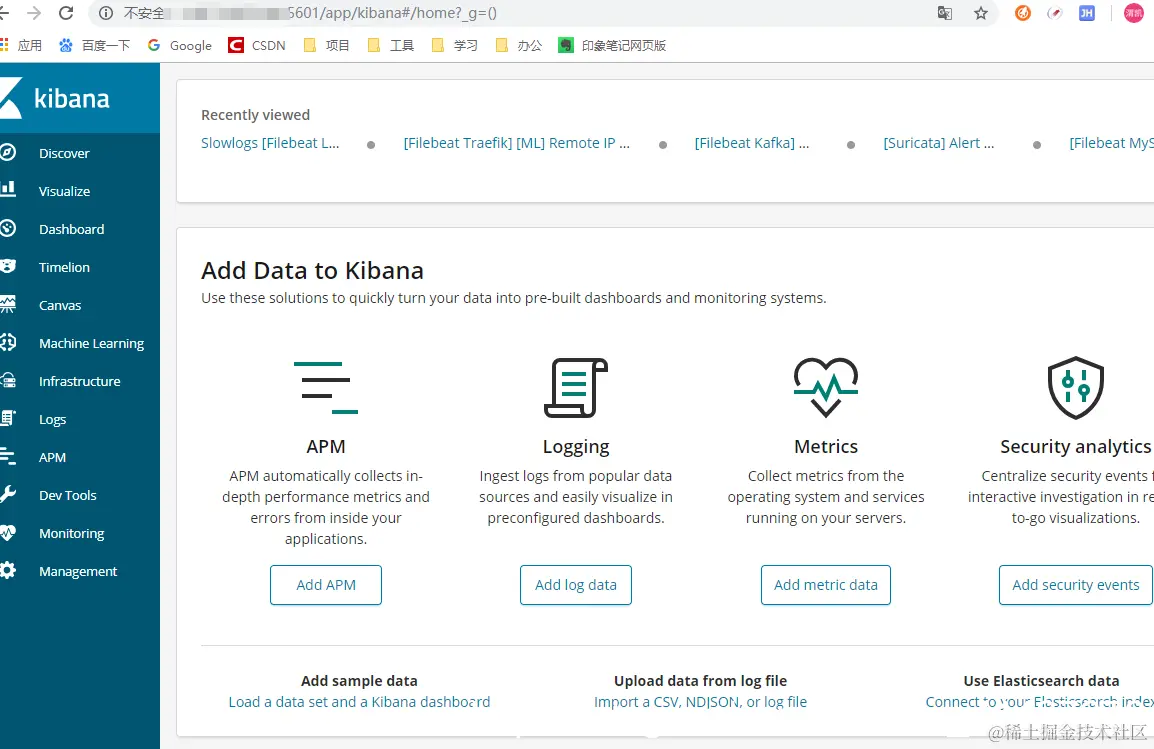The image size is (1154, 749).
Task: Click the Security analytics shield icon
Action: point(1075,388)
